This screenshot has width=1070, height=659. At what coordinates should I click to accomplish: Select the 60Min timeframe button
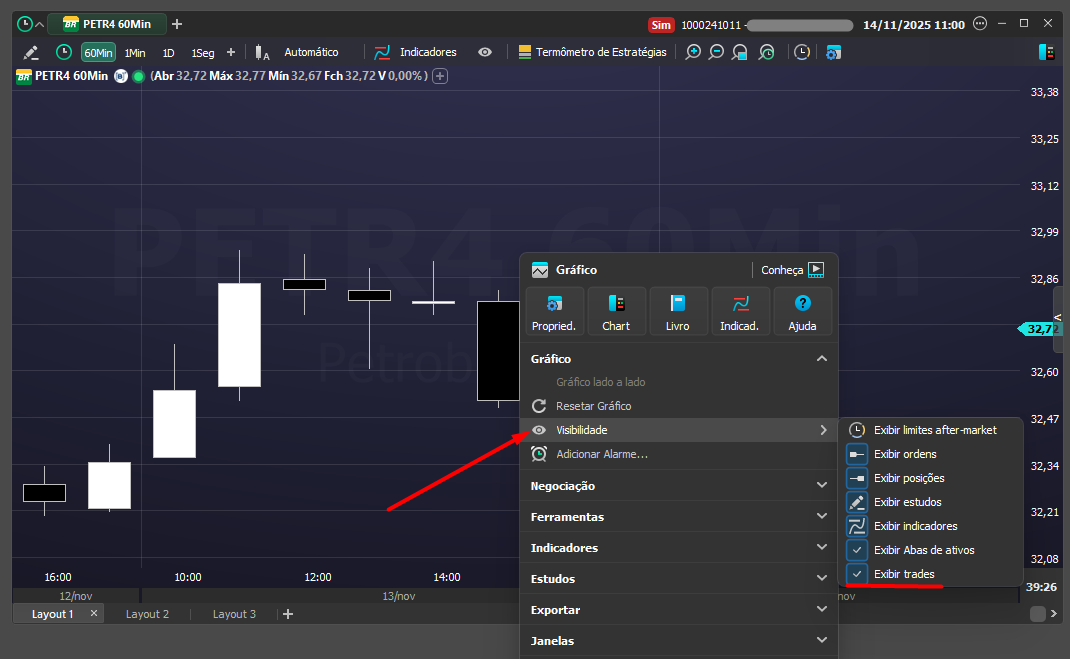98,53
